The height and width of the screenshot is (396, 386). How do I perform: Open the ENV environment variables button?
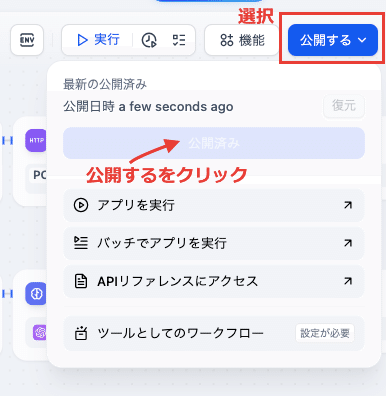[x=27, y=40]
